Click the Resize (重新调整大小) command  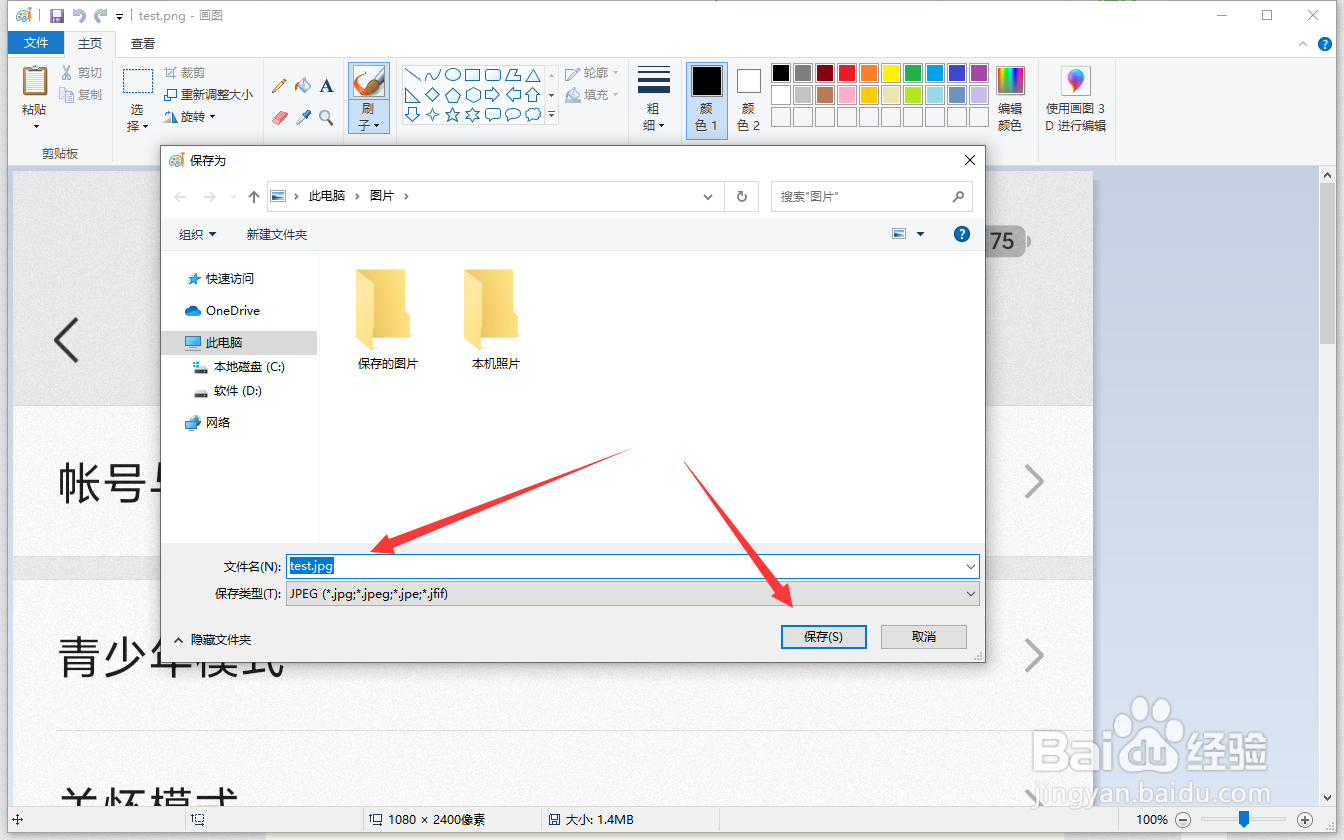[208, 95]
